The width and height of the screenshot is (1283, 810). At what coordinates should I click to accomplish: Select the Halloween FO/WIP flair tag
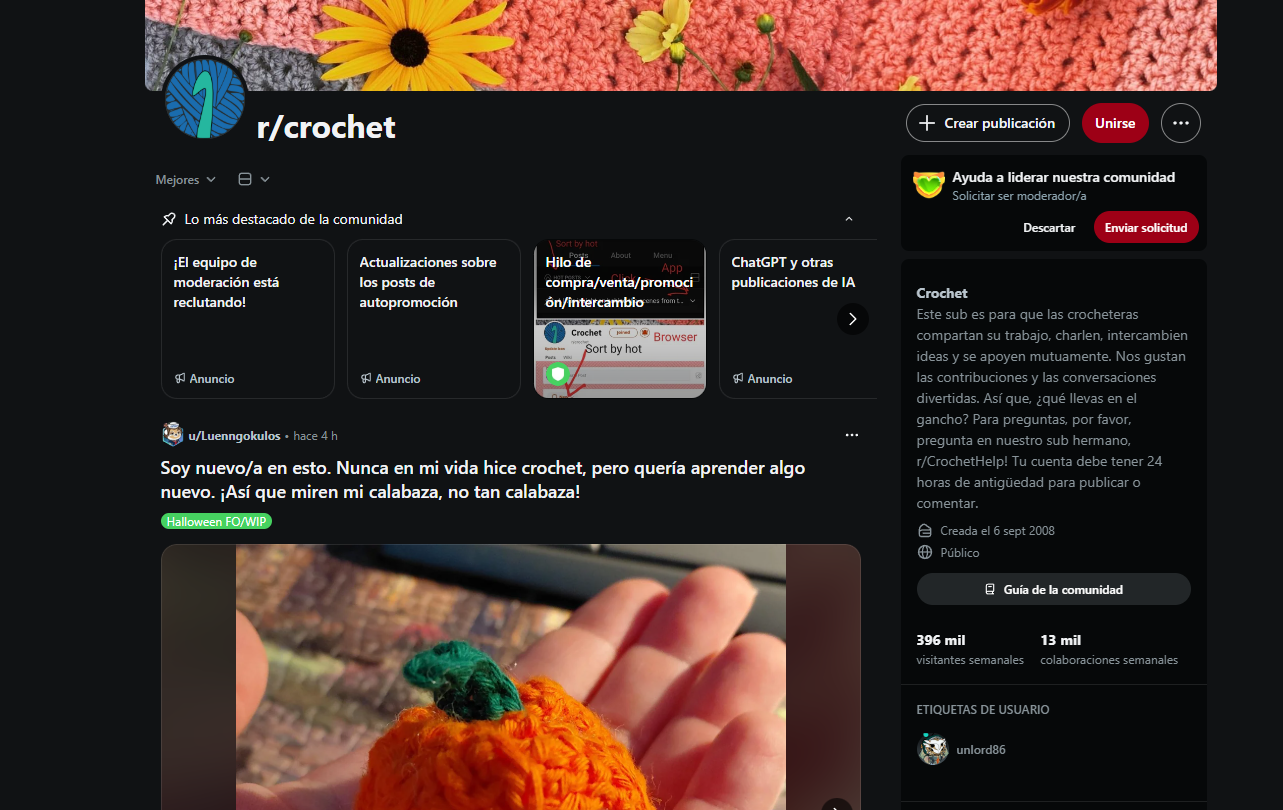coord(217,521)
